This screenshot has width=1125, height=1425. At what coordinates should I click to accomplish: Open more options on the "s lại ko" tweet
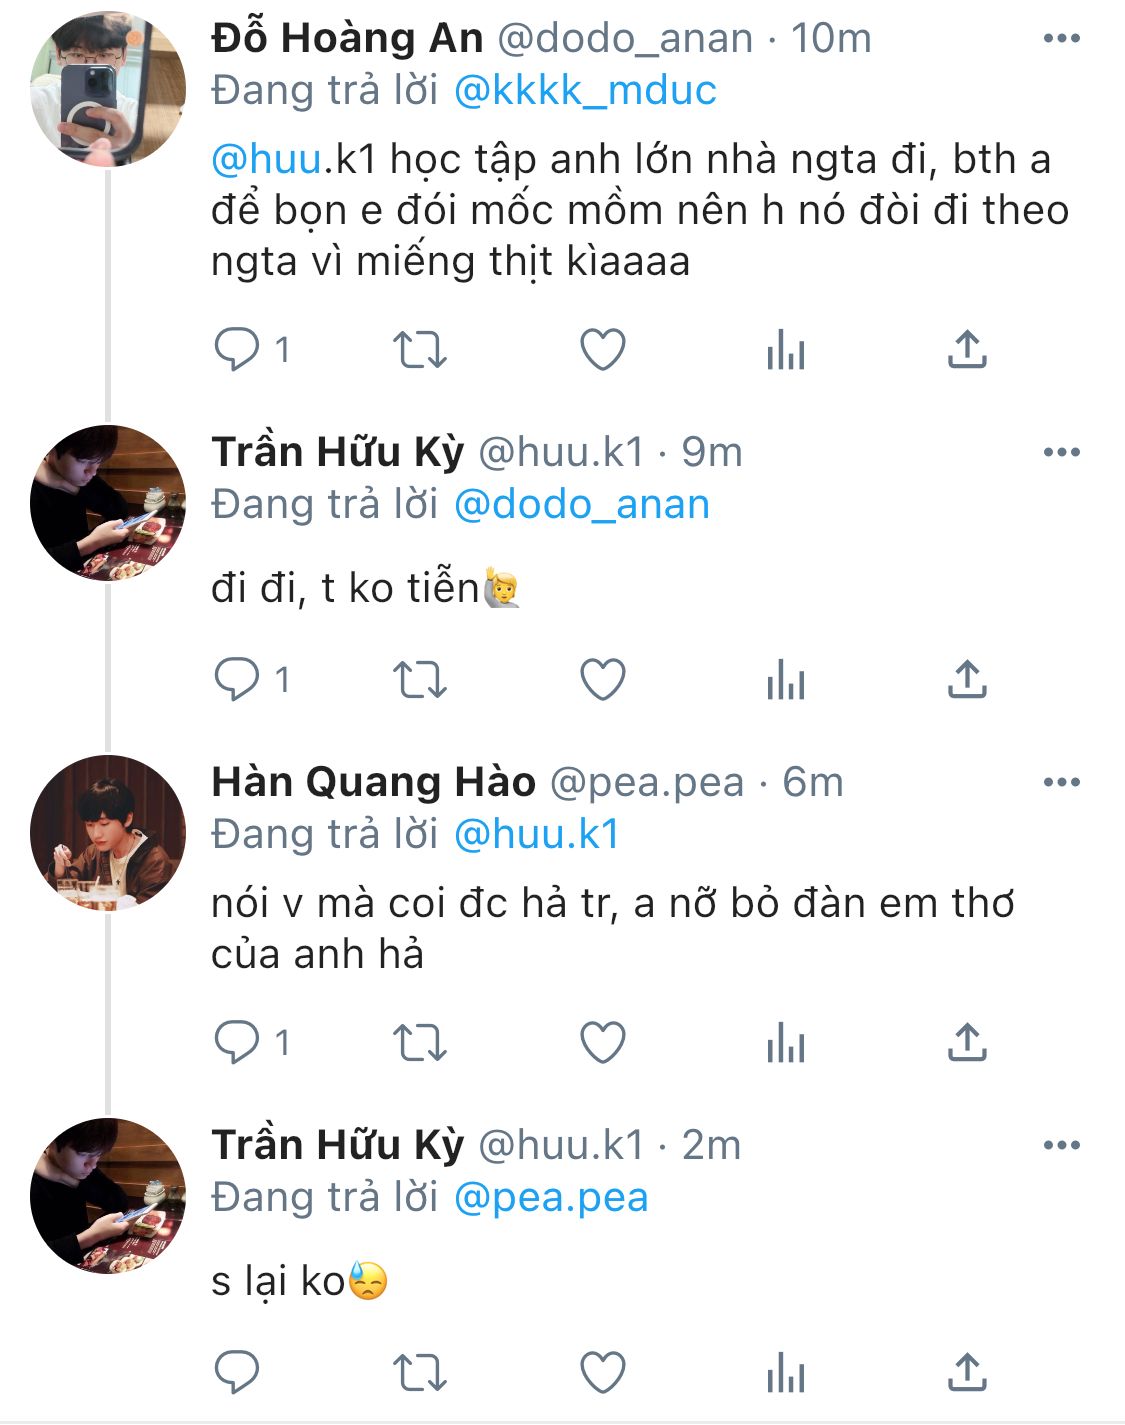(x=1061, y=1146)
